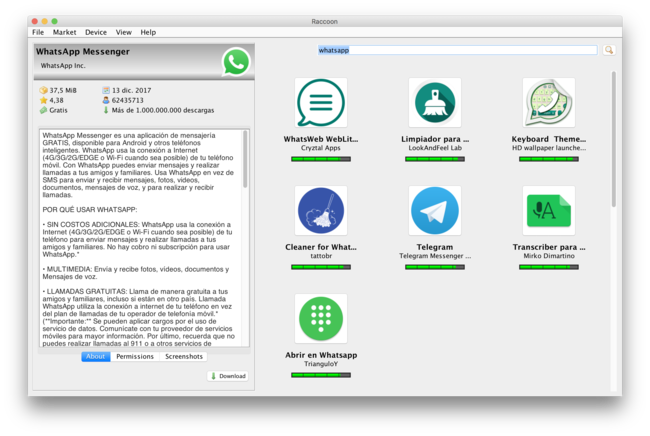Click the TrianguloY developer label
The height and width of the screenshot is (436, 650).
(x=321, y=364)
